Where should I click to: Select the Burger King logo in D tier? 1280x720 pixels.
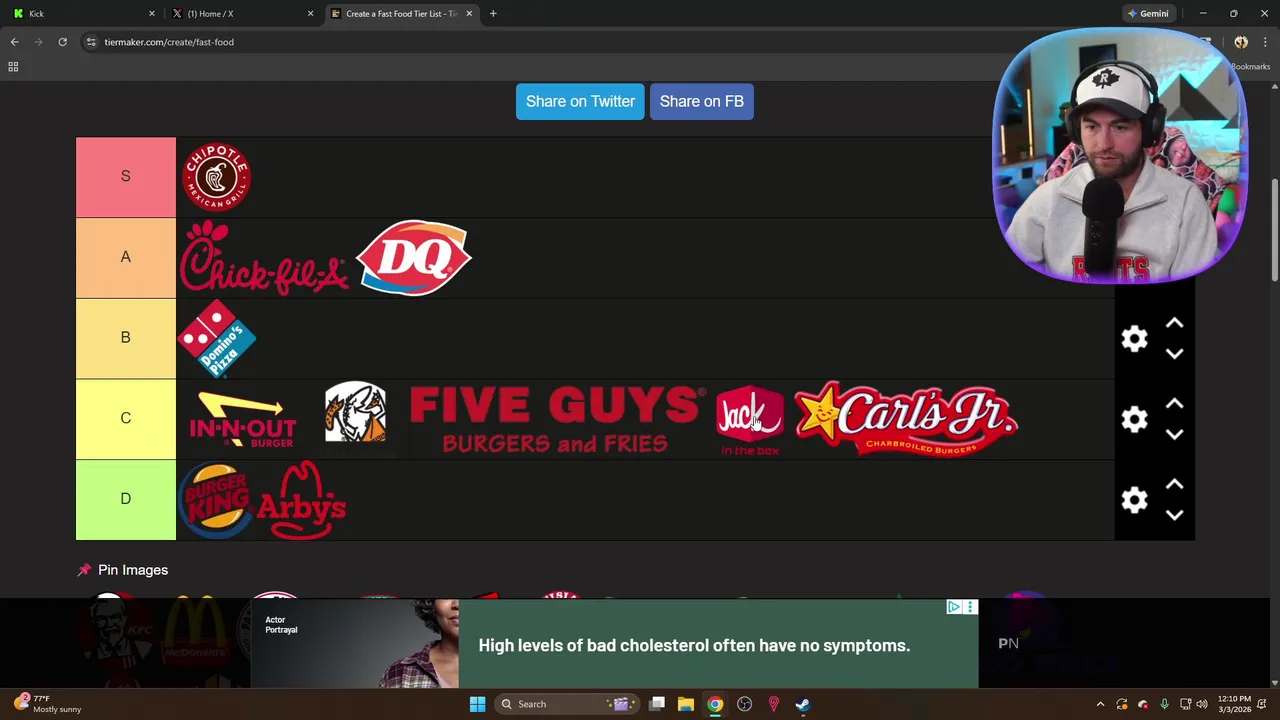point(216,500)
